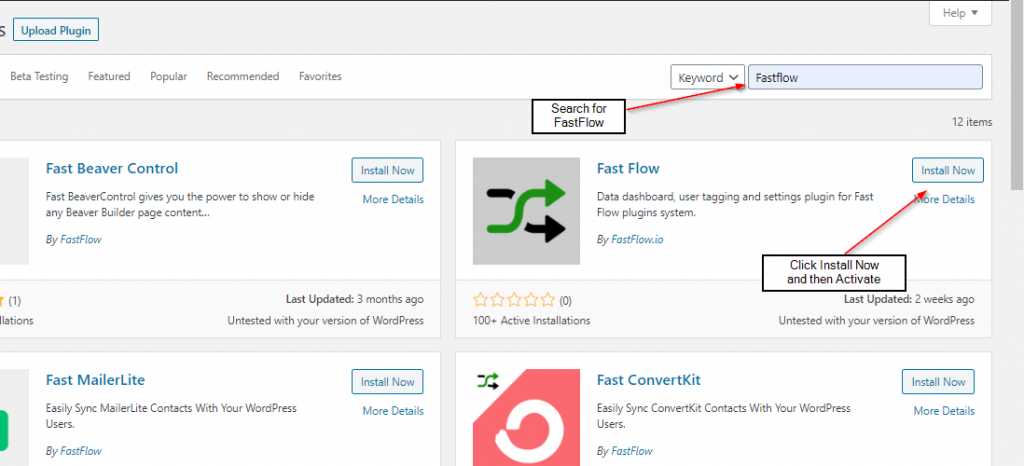
Task: Open FastFlow author link under Fast ConvertKit
Action: coord(632,451)
